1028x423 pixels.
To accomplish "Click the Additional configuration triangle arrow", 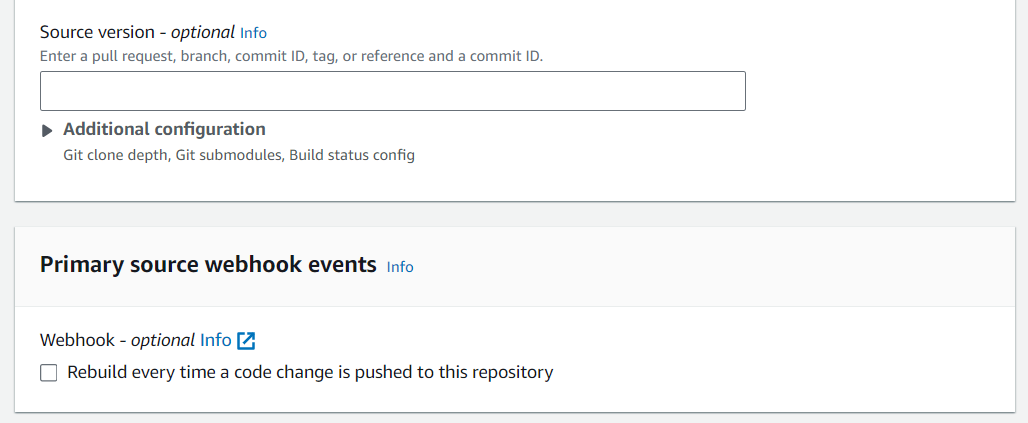I will pyautogui.click(x=47, y=131).
